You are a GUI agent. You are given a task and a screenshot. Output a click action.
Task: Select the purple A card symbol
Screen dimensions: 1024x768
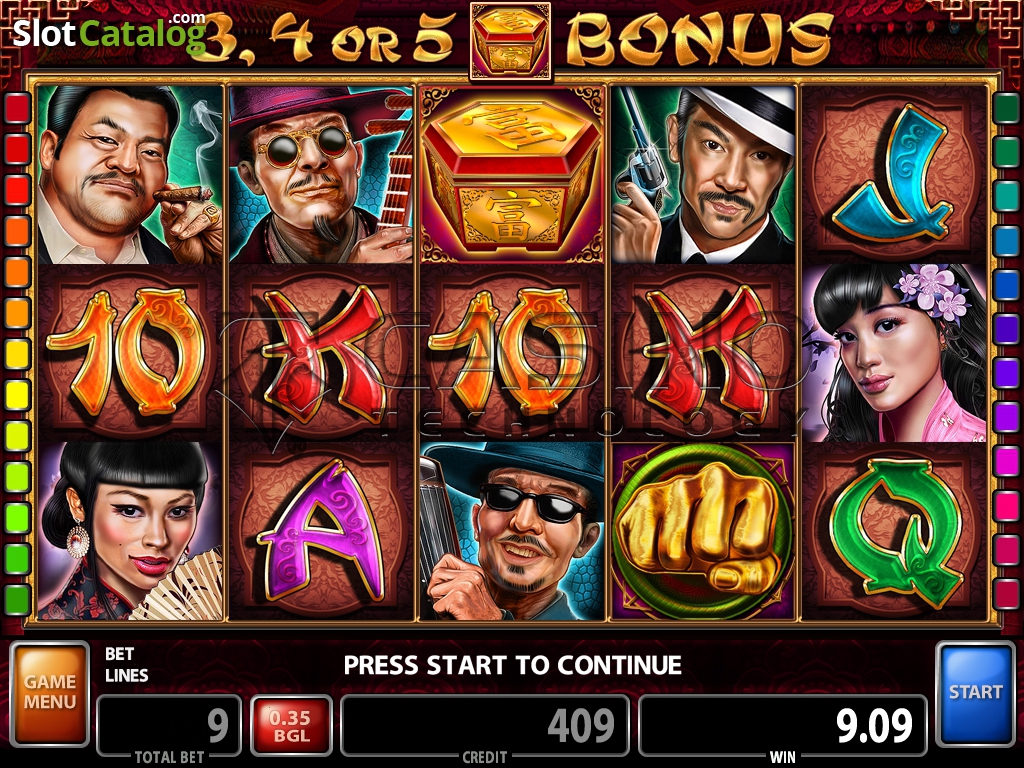tap(321, 531)
